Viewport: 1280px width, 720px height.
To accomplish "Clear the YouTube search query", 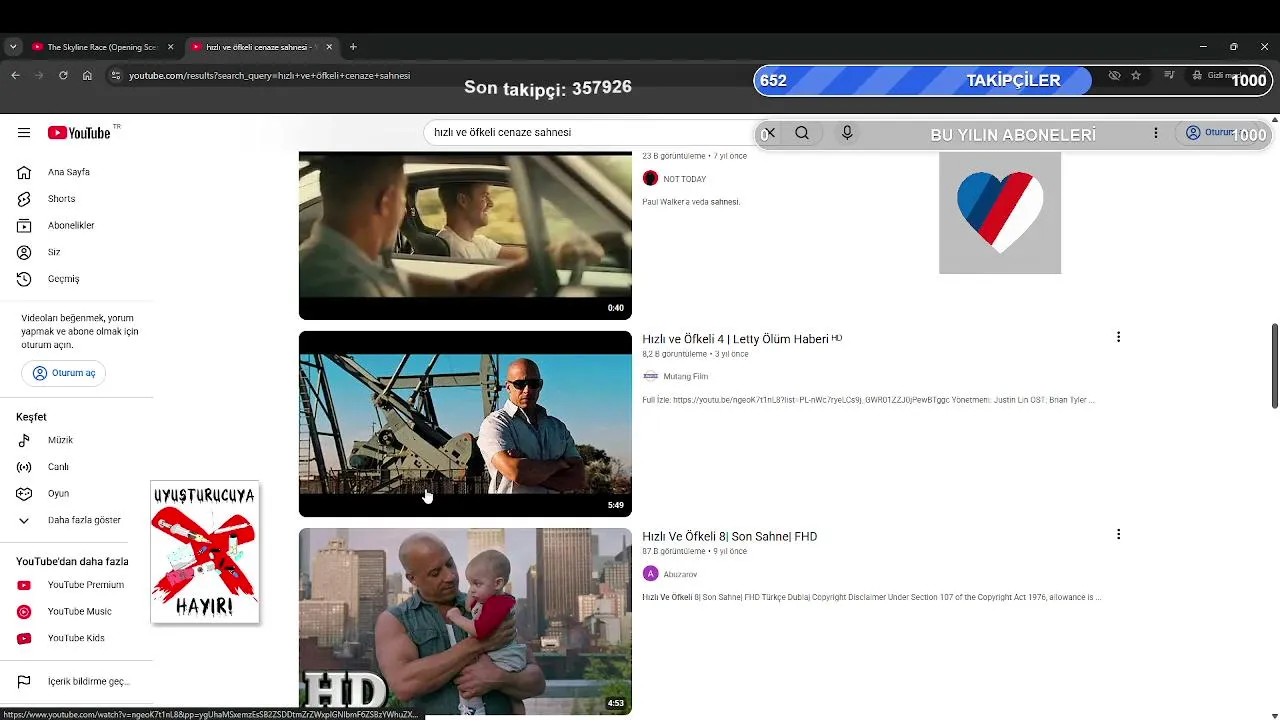I will coord(768,133).
